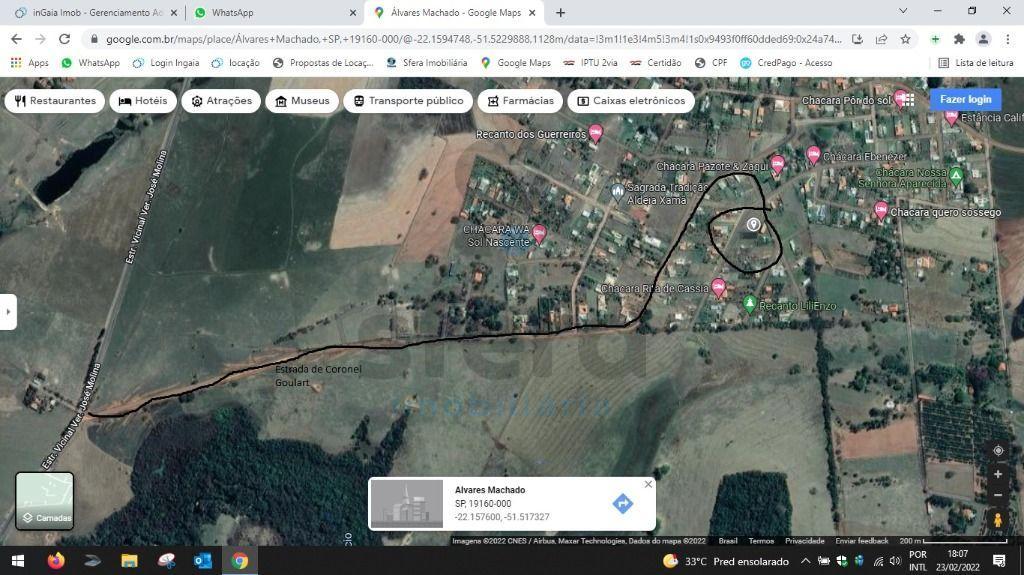Show hidden system tray icons

point(805,561)
